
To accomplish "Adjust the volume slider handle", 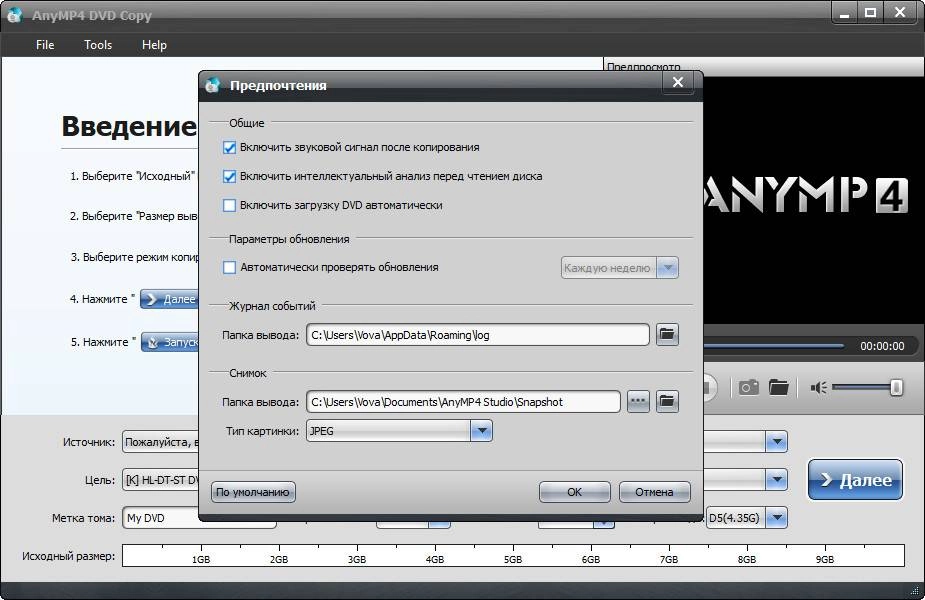I will pyautogui.click(x=896, y=388).
